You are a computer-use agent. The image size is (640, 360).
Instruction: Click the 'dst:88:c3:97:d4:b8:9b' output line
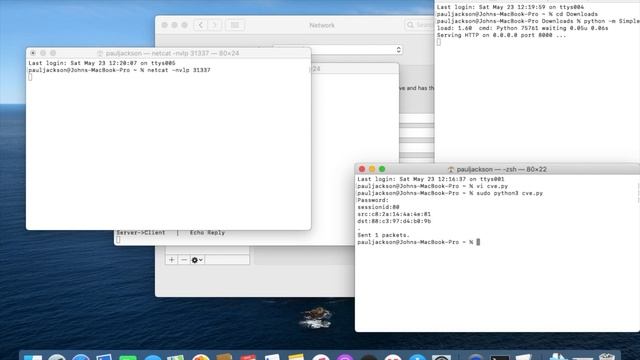pyautogui.click(x=394, y=221)
